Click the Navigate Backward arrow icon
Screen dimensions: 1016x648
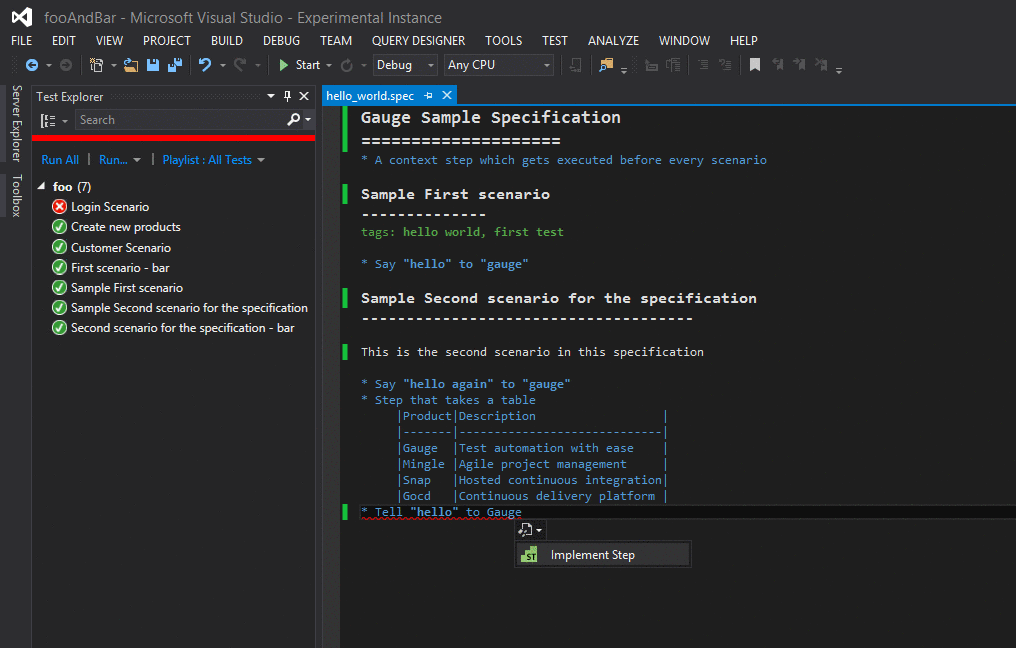coord(31,65)
